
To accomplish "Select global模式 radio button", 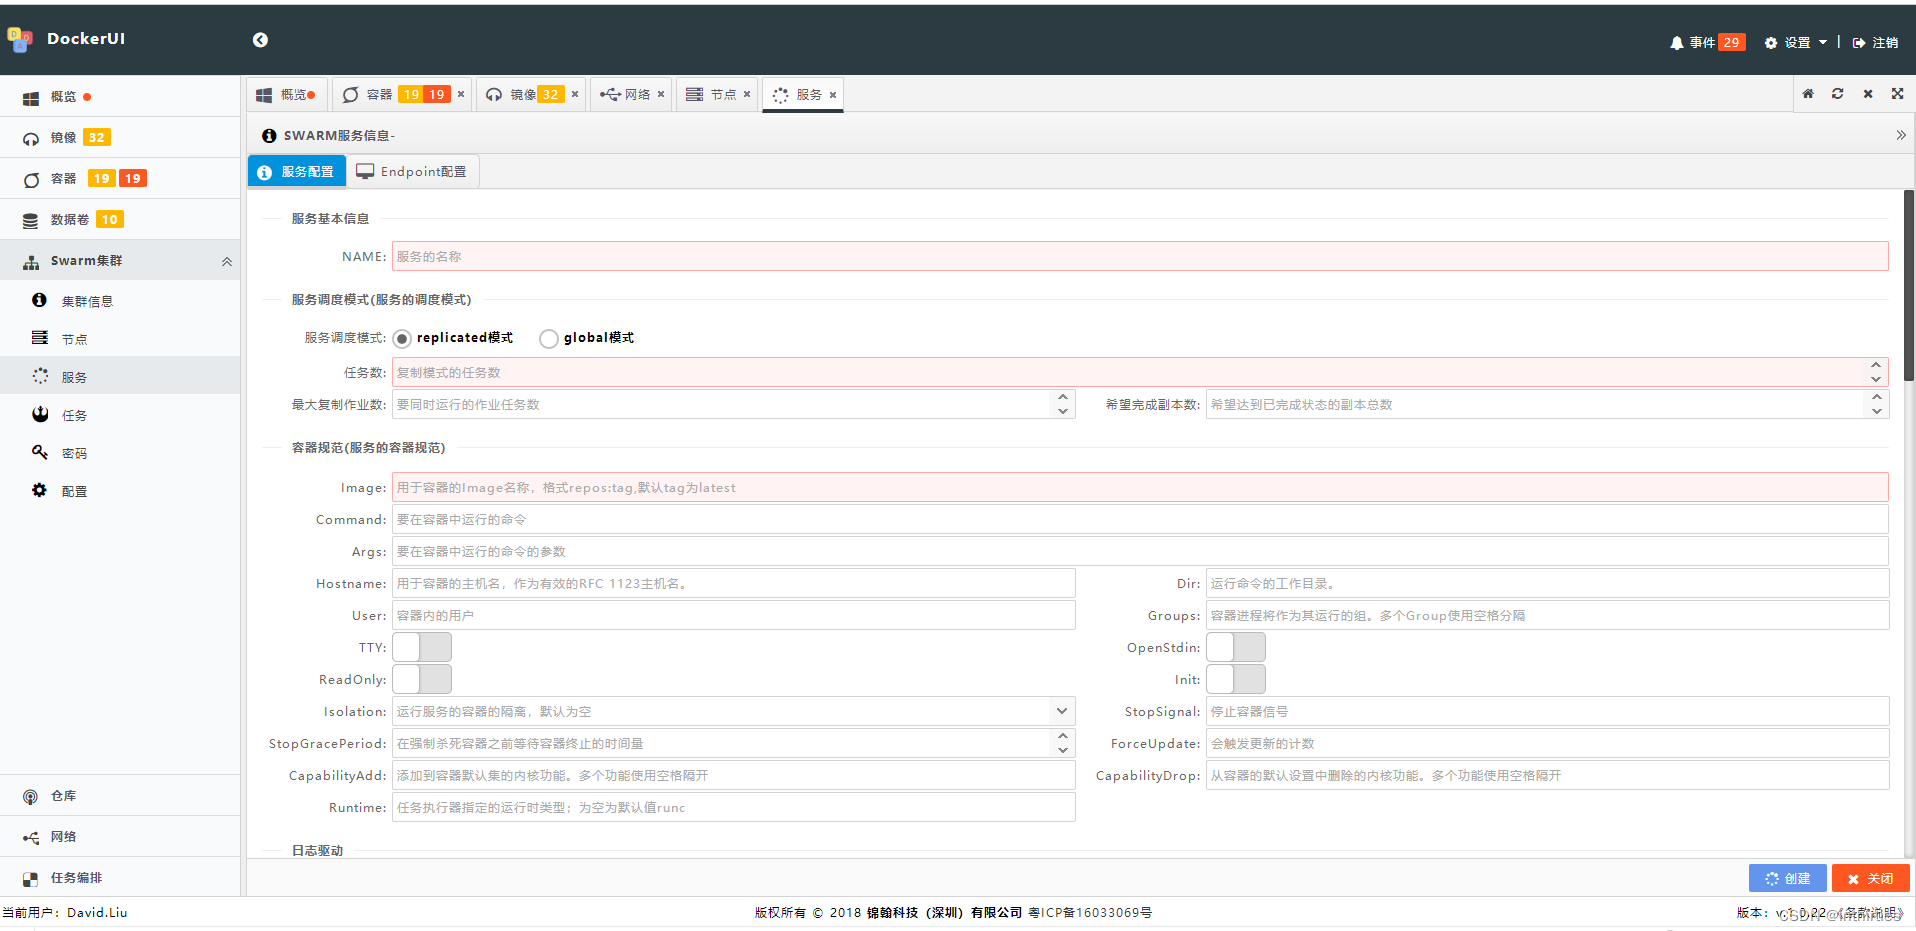I will [549, 339].
